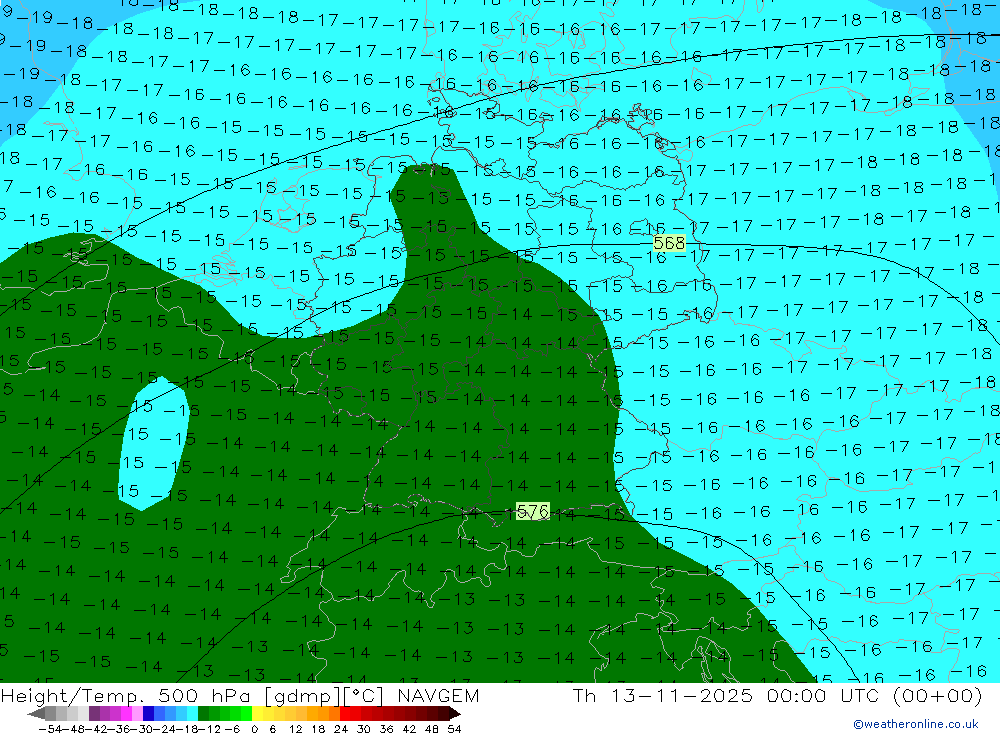Image resolution: width=1000 pixels, height=733 pixels.
Task: Open the weatheronline.co.uk copyright link
Action: click(x=916, y=724)
